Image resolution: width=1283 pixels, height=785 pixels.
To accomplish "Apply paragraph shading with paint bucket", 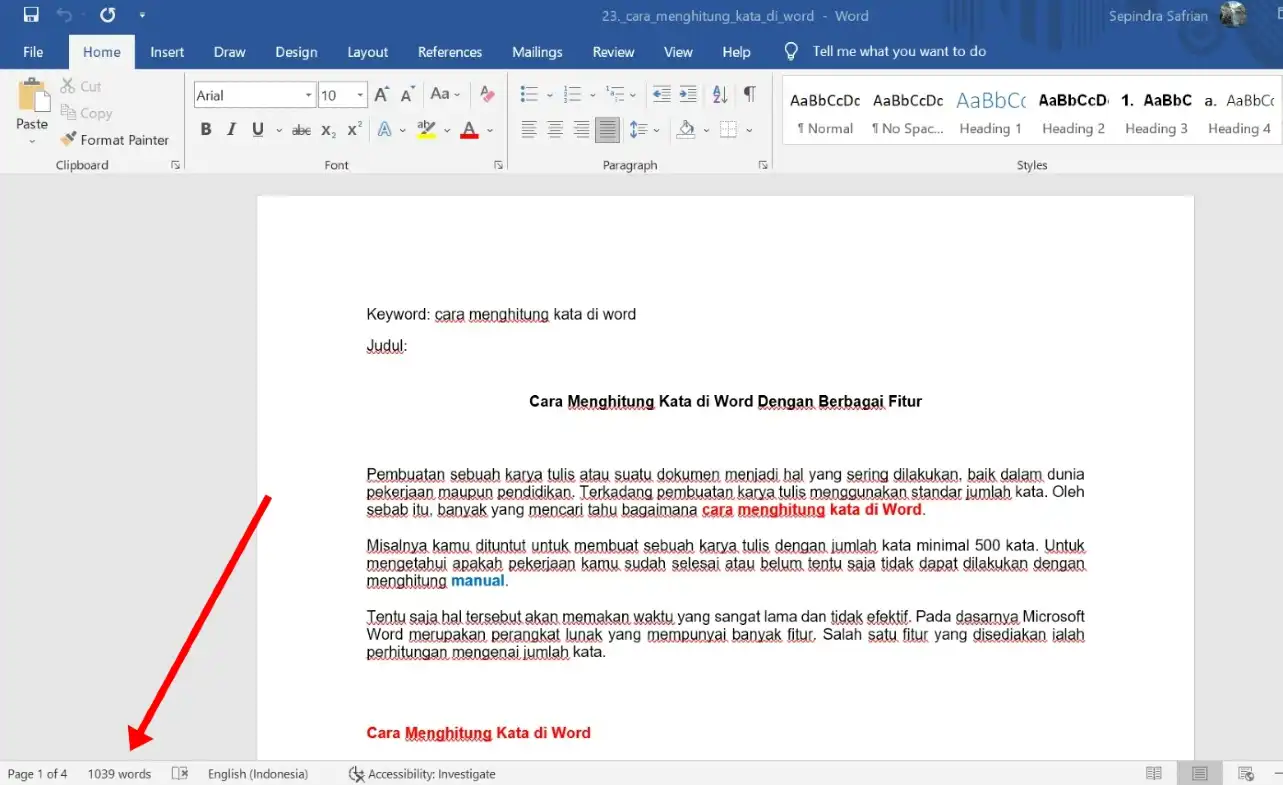I will 686,129.
